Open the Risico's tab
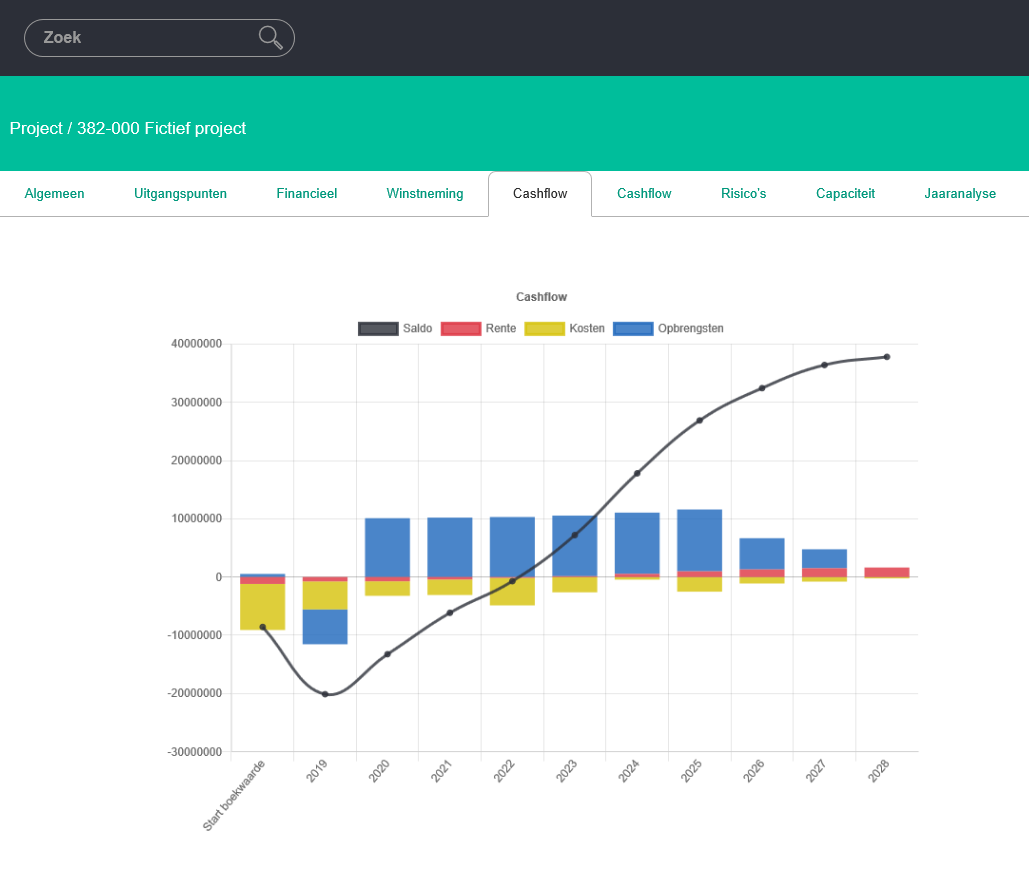1029x895 pixels. [744, 194]
